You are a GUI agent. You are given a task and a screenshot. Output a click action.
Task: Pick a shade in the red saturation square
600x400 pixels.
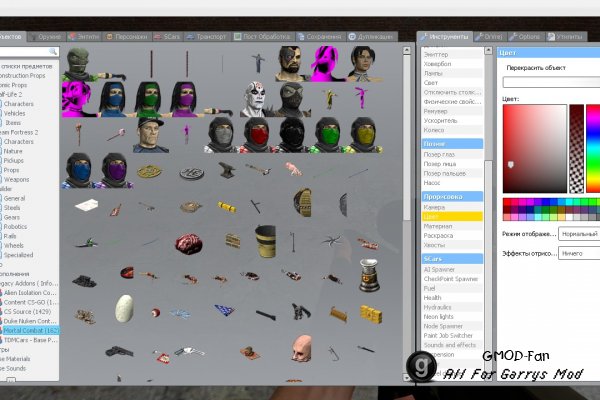click(535, 149)
